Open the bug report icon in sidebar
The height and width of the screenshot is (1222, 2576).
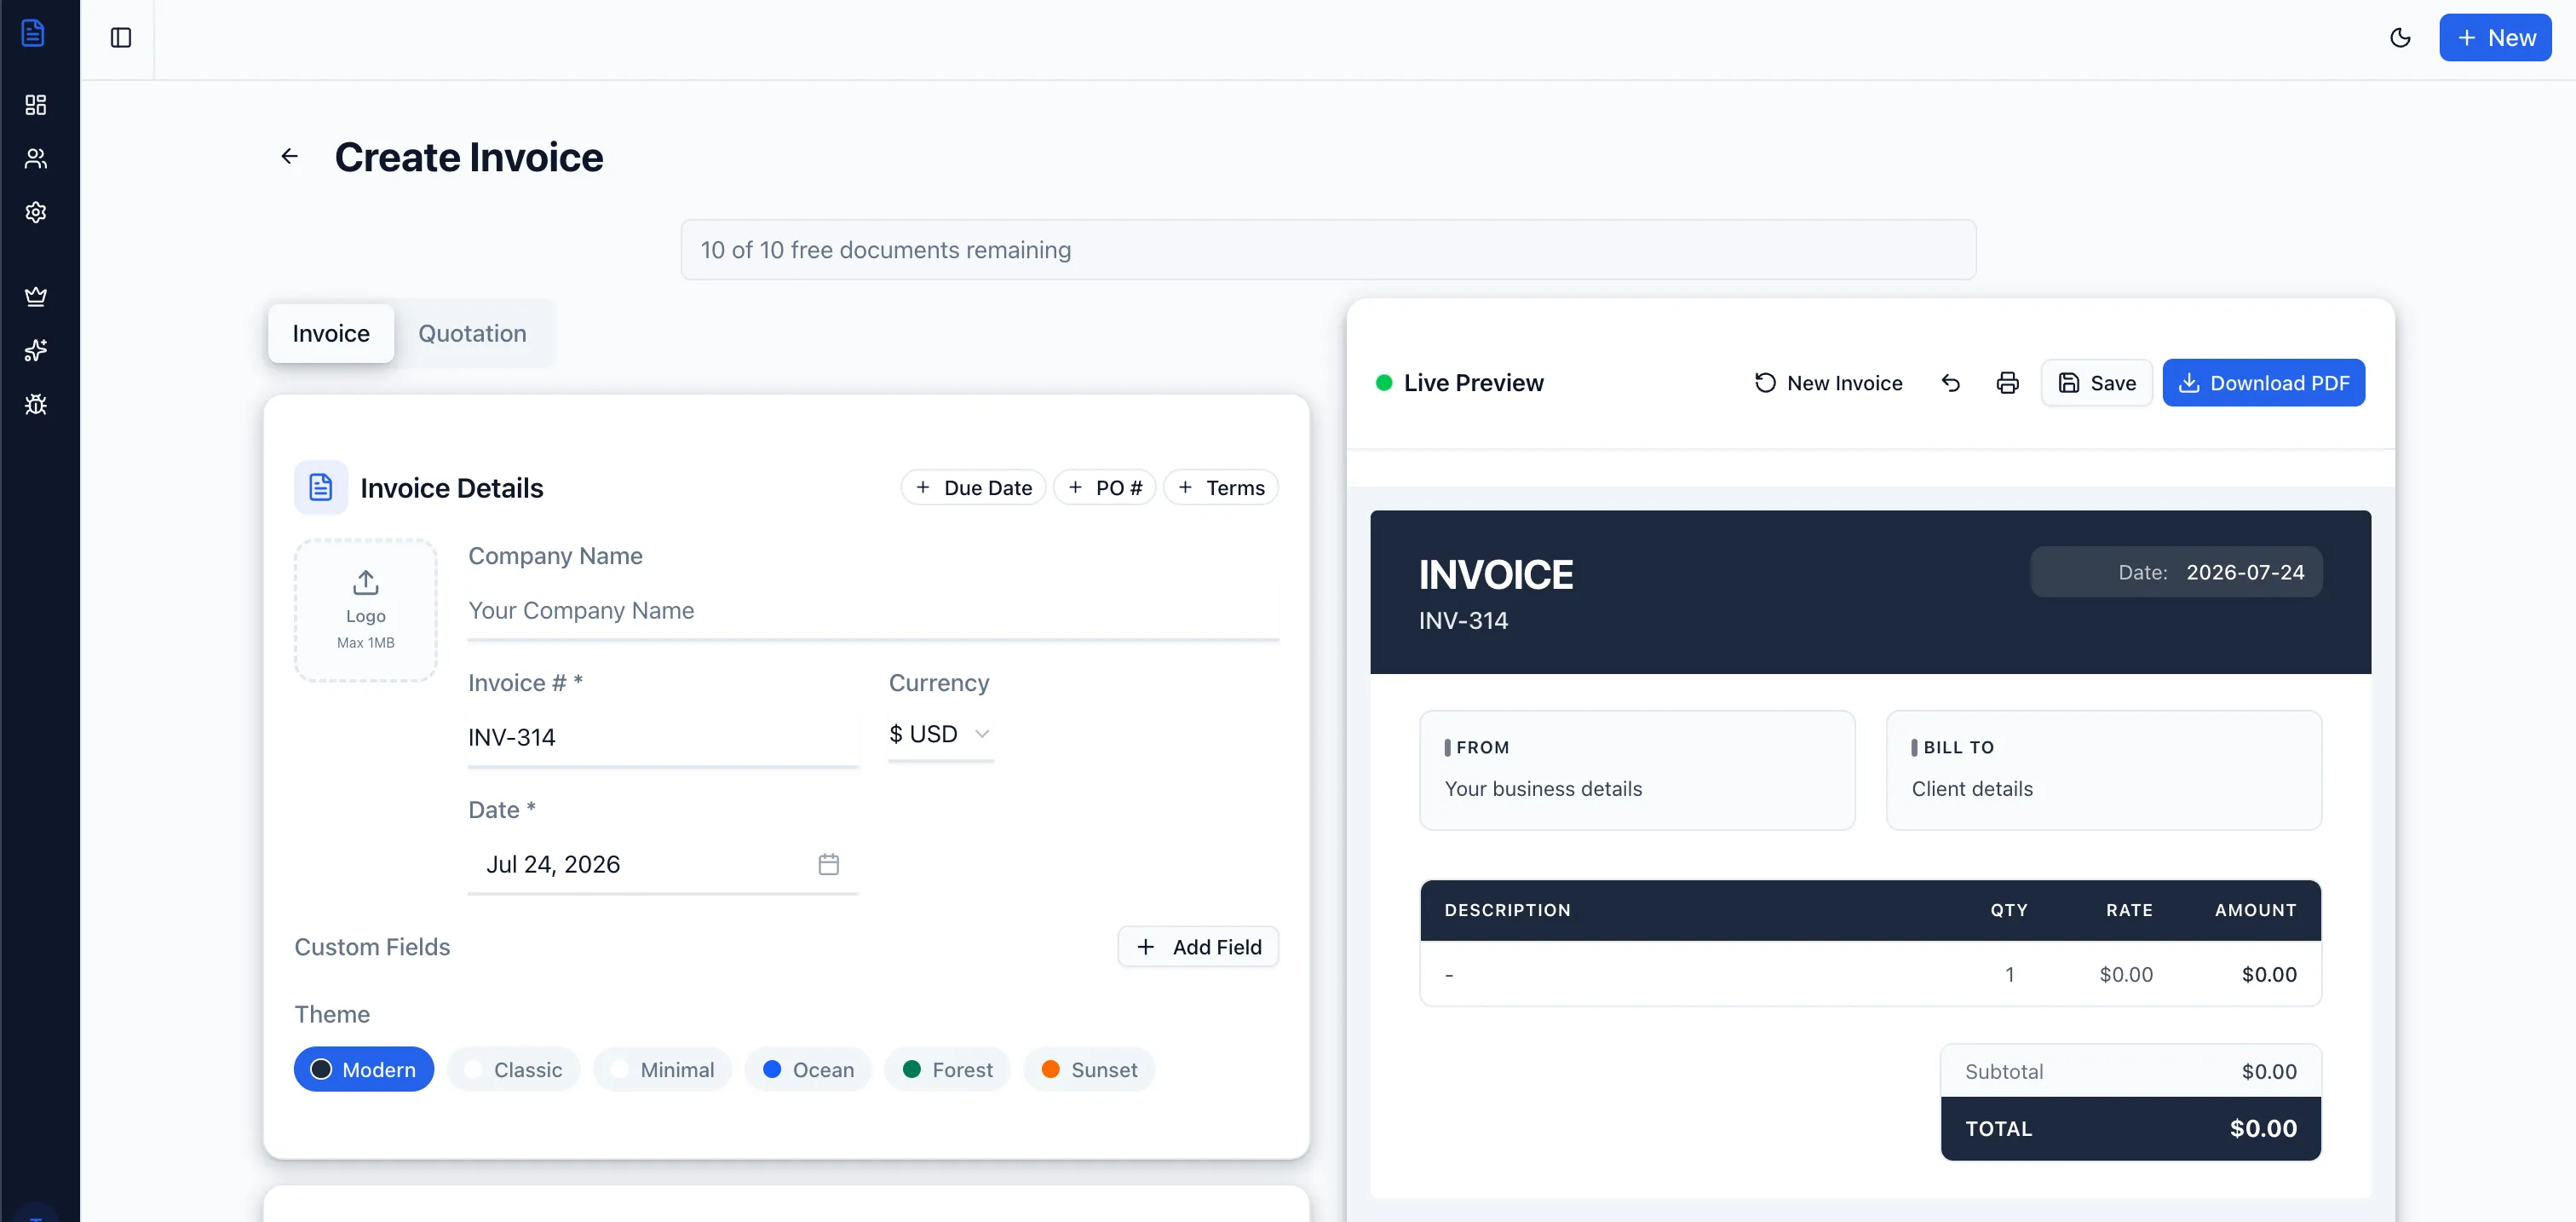36,404
